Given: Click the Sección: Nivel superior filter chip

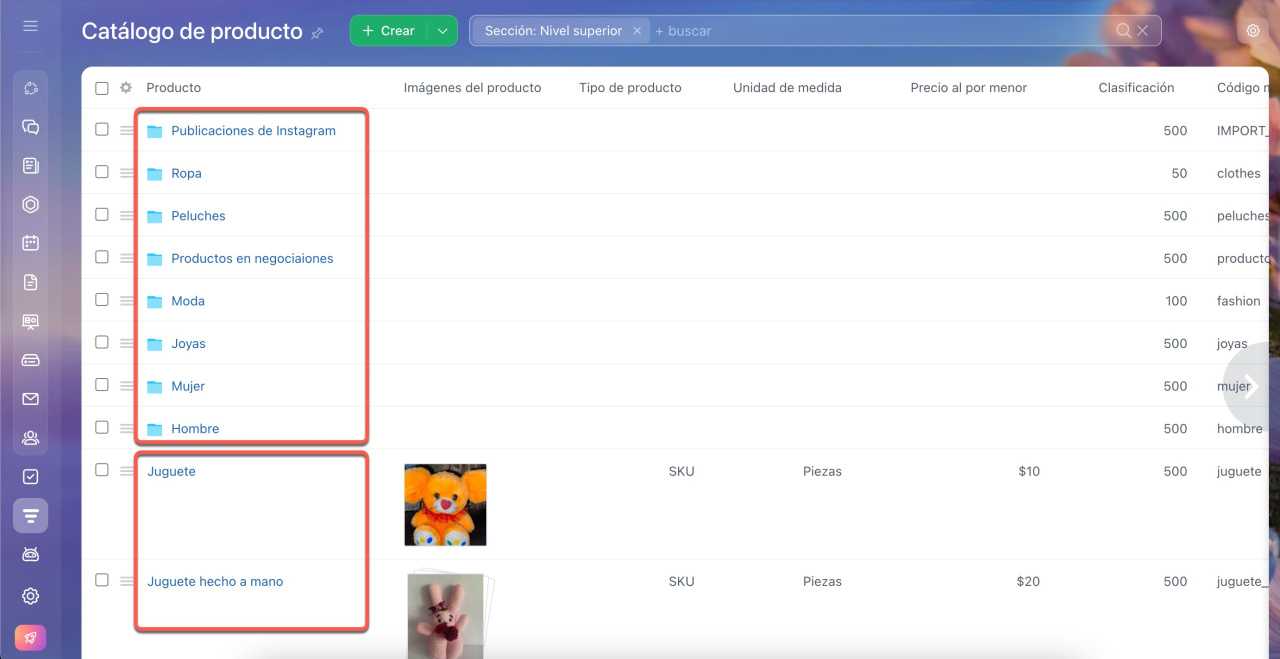Looking at the screenshot, I should tap(553, 31).
